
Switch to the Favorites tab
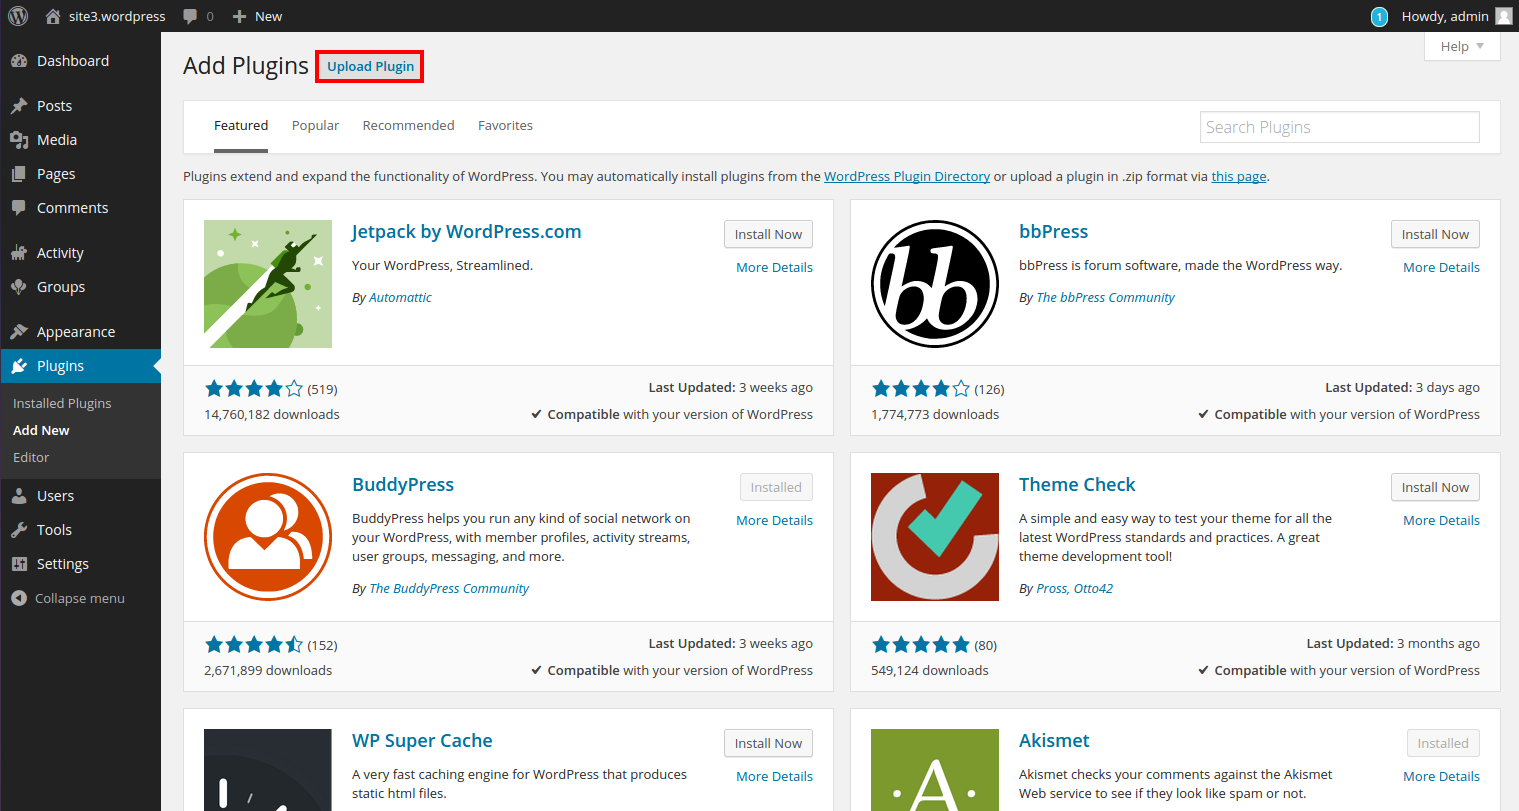click(505, 126)
